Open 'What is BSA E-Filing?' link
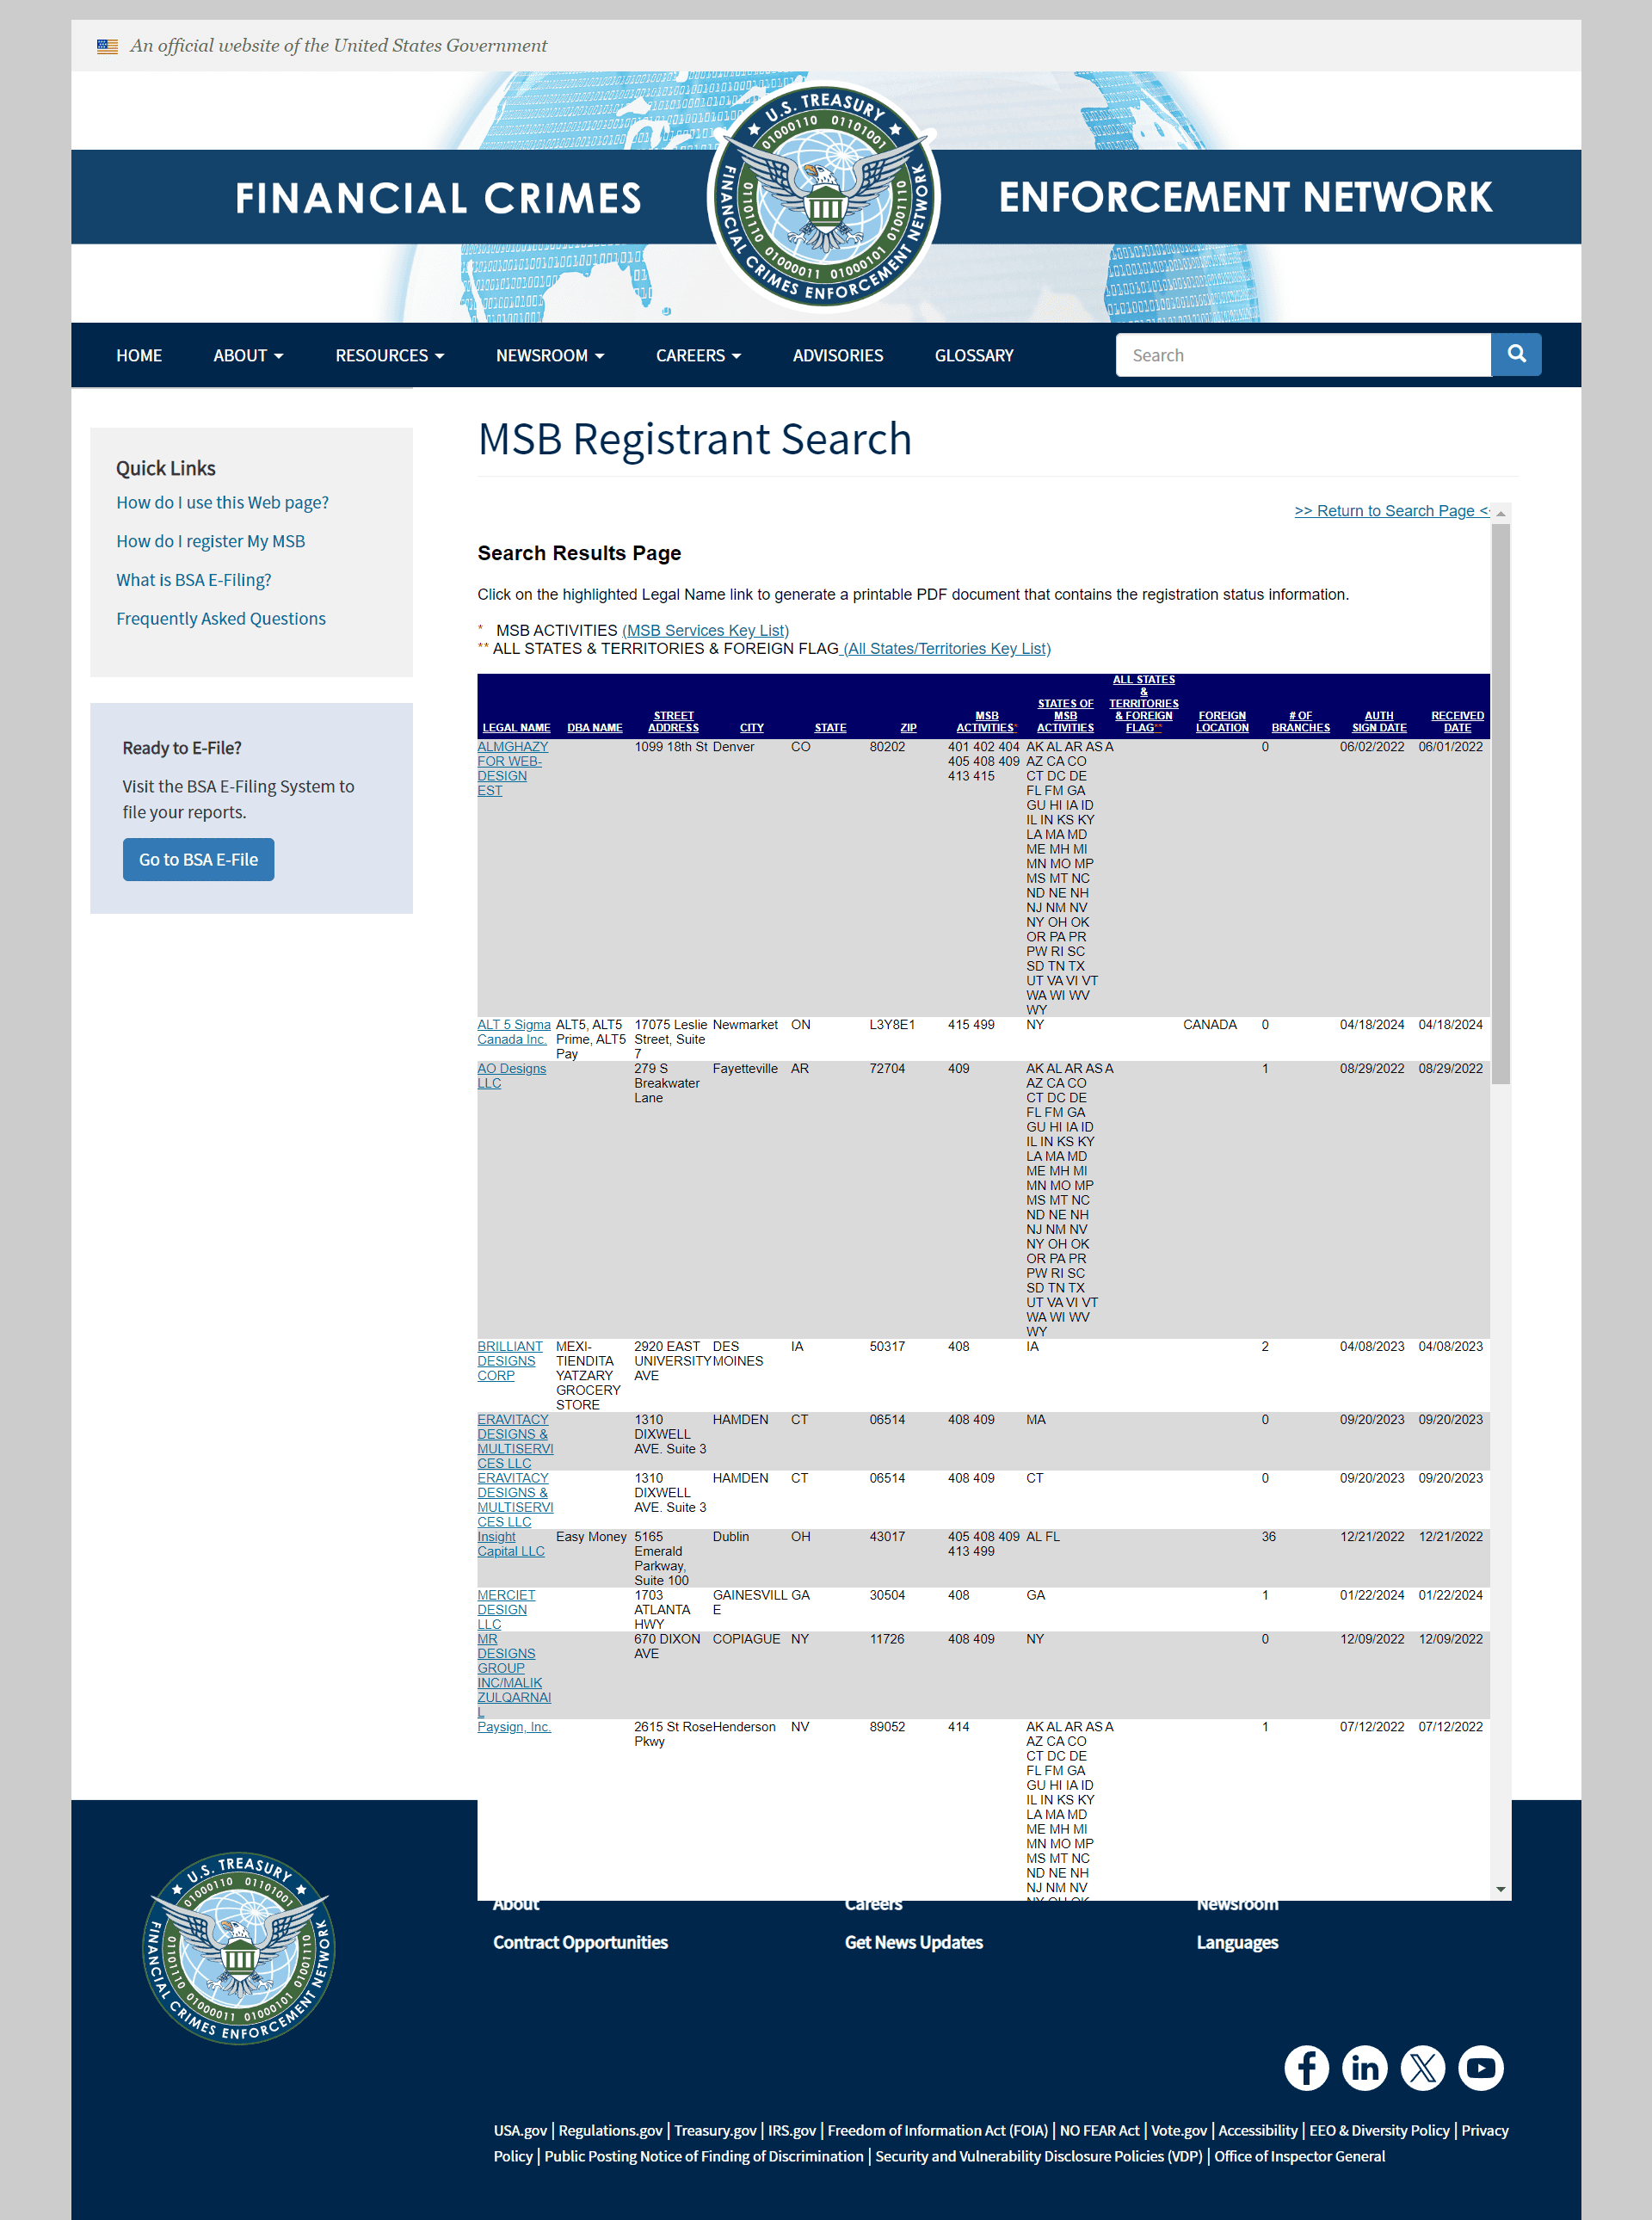The width and height of the screenshot is (1652, 2220). [x=193, y=580]
